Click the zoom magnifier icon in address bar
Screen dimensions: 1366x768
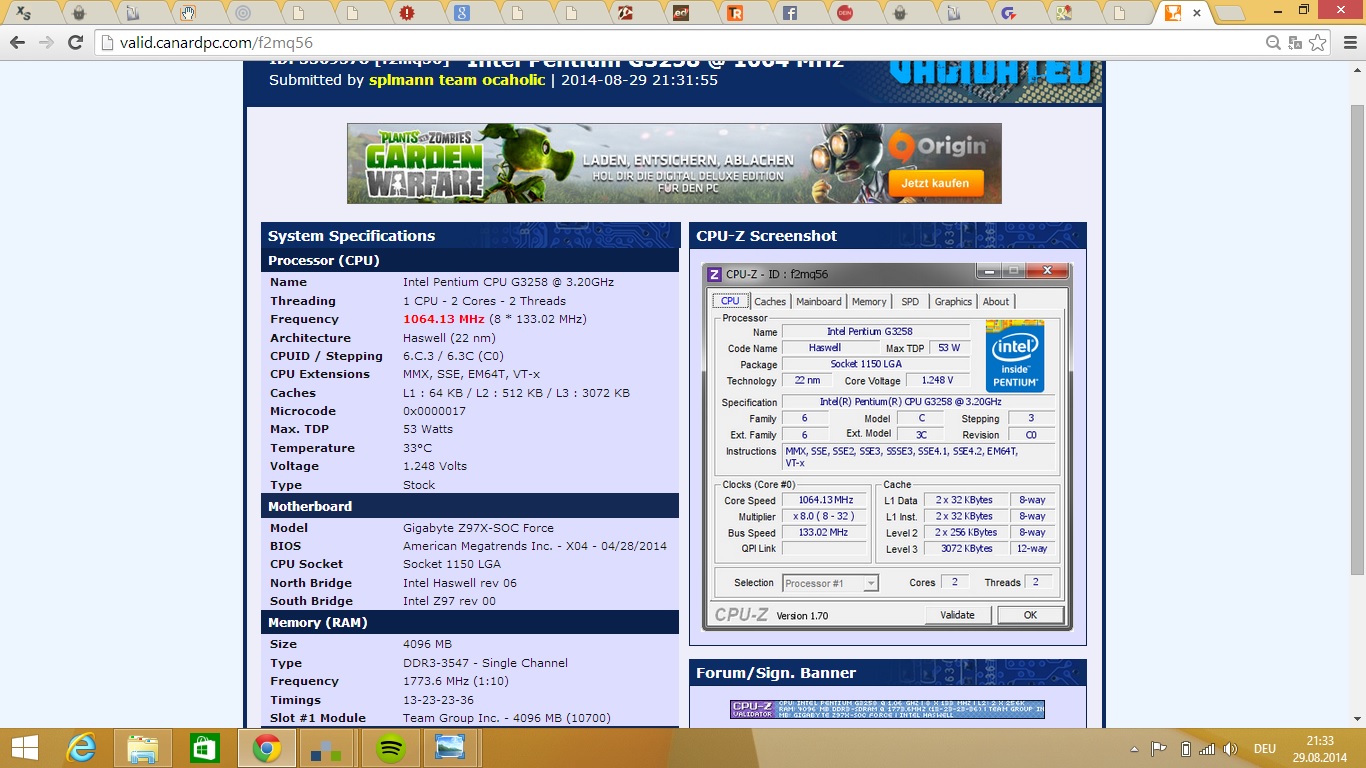point(1273,42)
